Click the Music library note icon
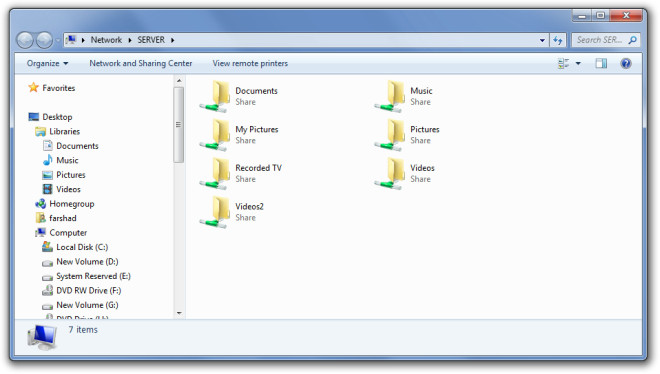 pos(48,160)
